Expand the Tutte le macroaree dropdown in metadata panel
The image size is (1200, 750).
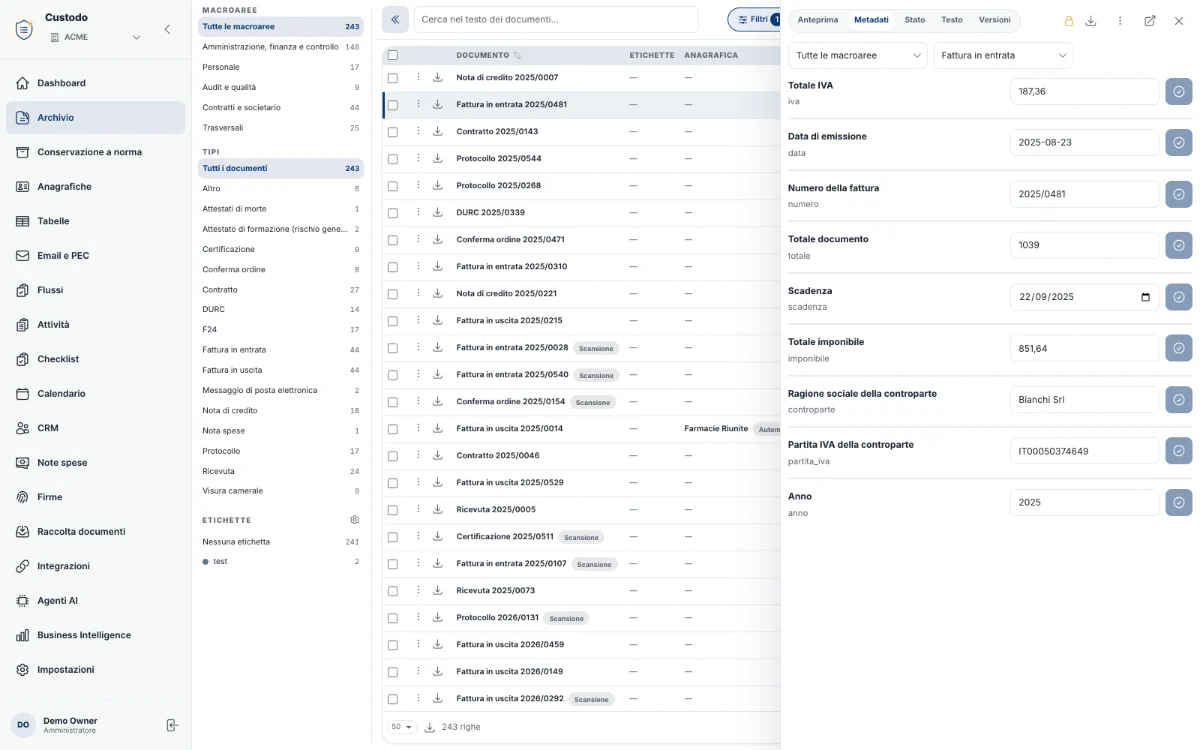859,56
